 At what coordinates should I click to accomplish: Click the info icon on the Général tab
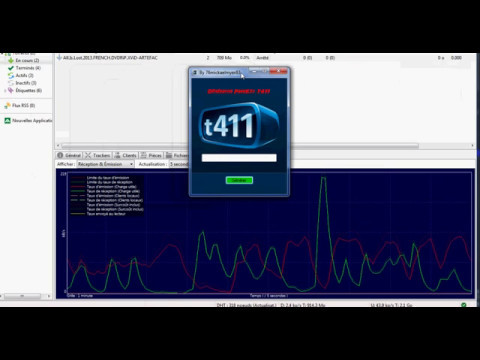coord(60,155)
